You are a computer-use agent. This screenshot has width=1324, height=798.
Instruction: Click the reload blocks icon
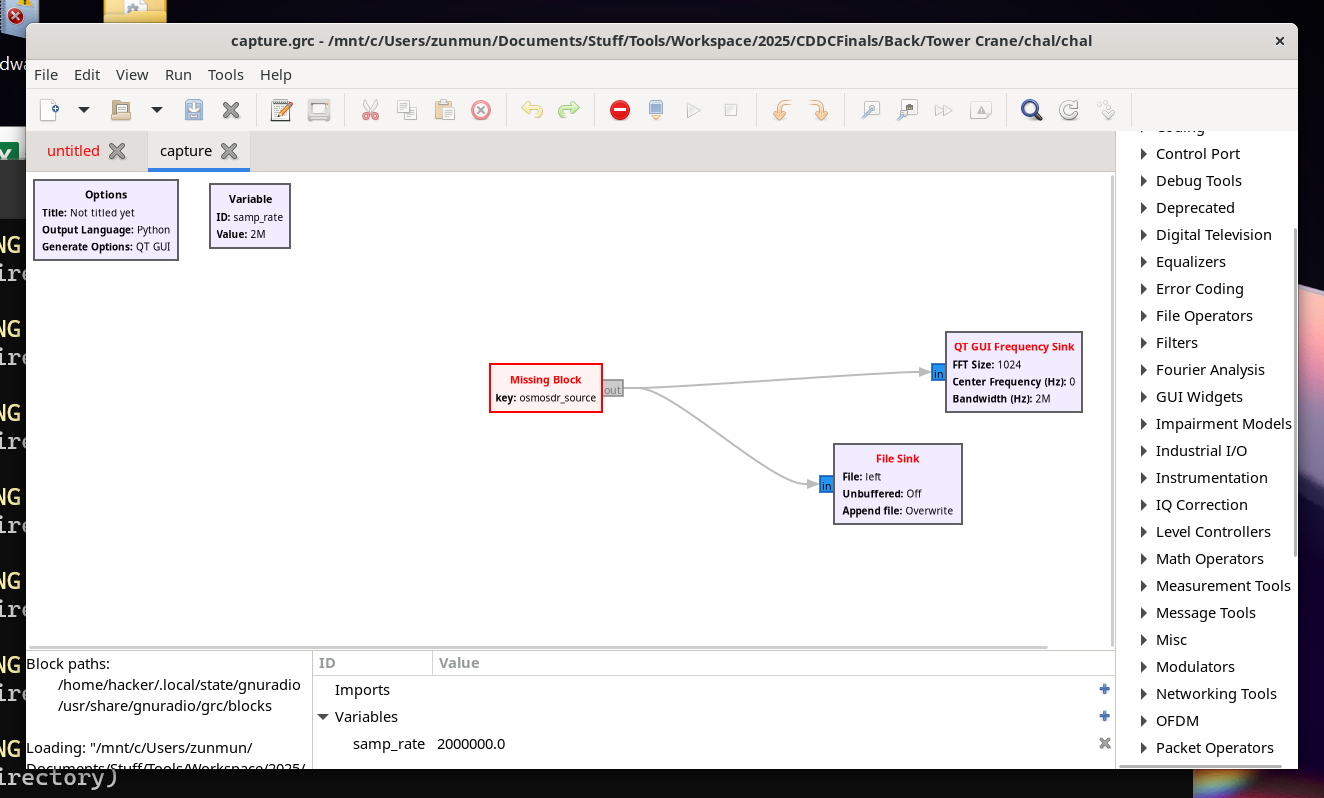1068,110
